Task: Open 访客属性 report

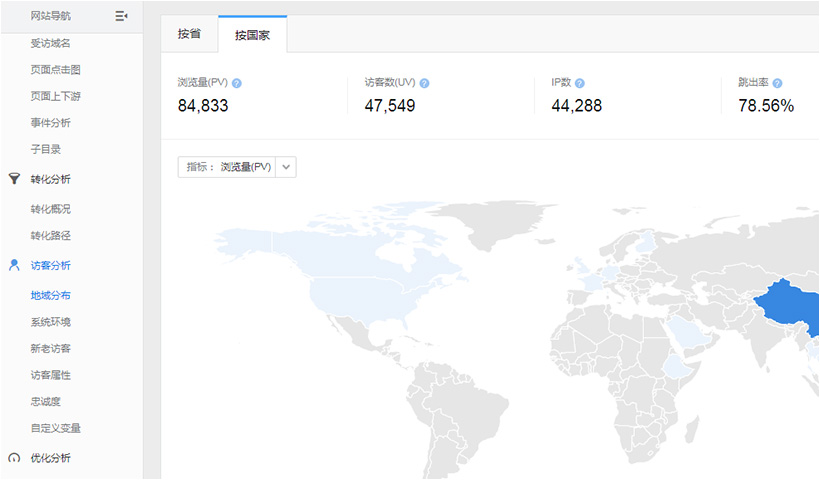Action: coord(51,375)
